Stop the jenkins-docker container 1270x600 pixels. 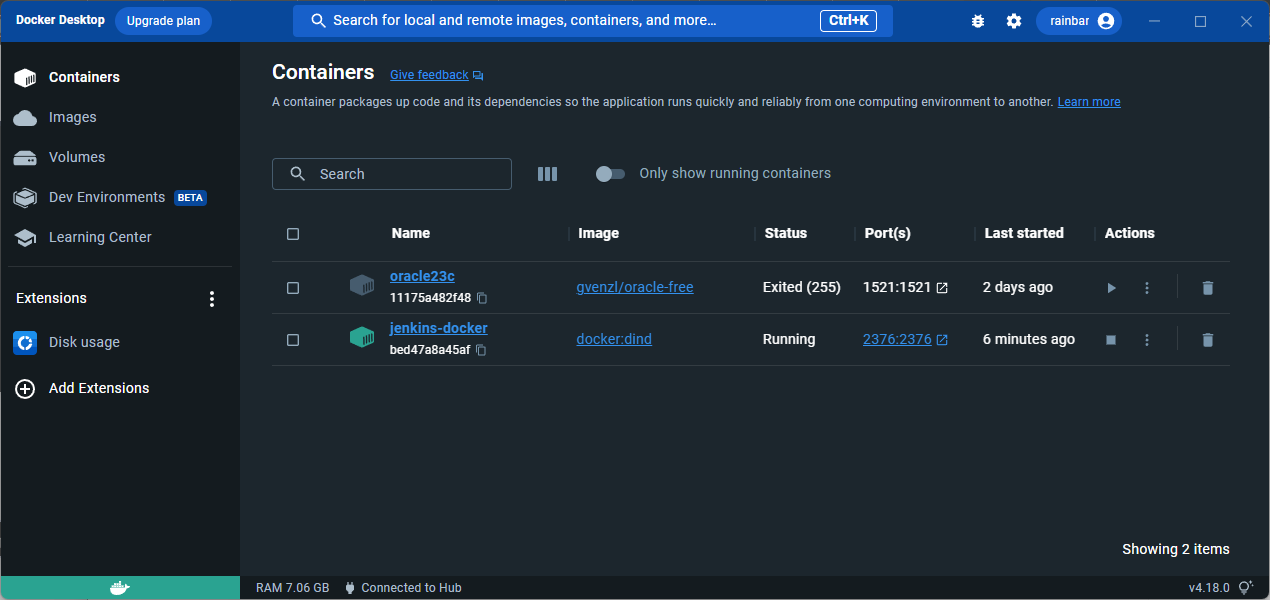pos(1111,340)
